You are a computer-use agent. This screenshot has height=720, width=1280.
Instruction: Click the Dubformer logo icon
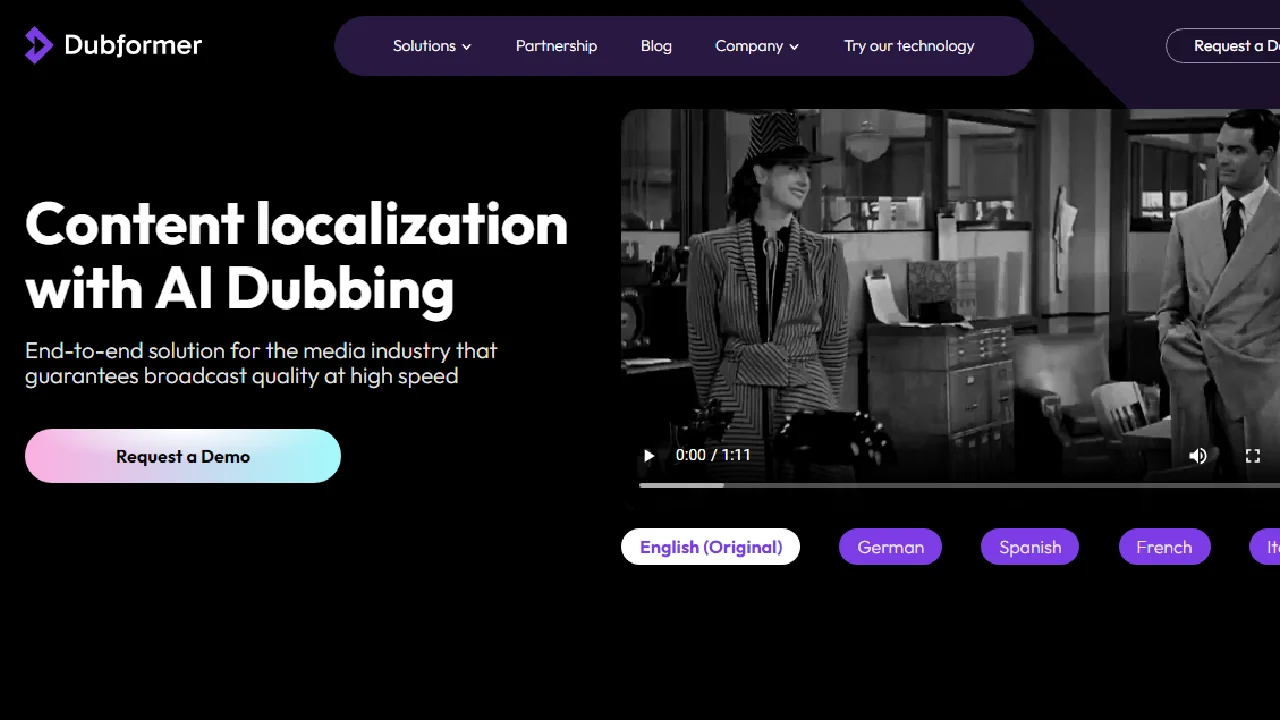coord(38,45)
